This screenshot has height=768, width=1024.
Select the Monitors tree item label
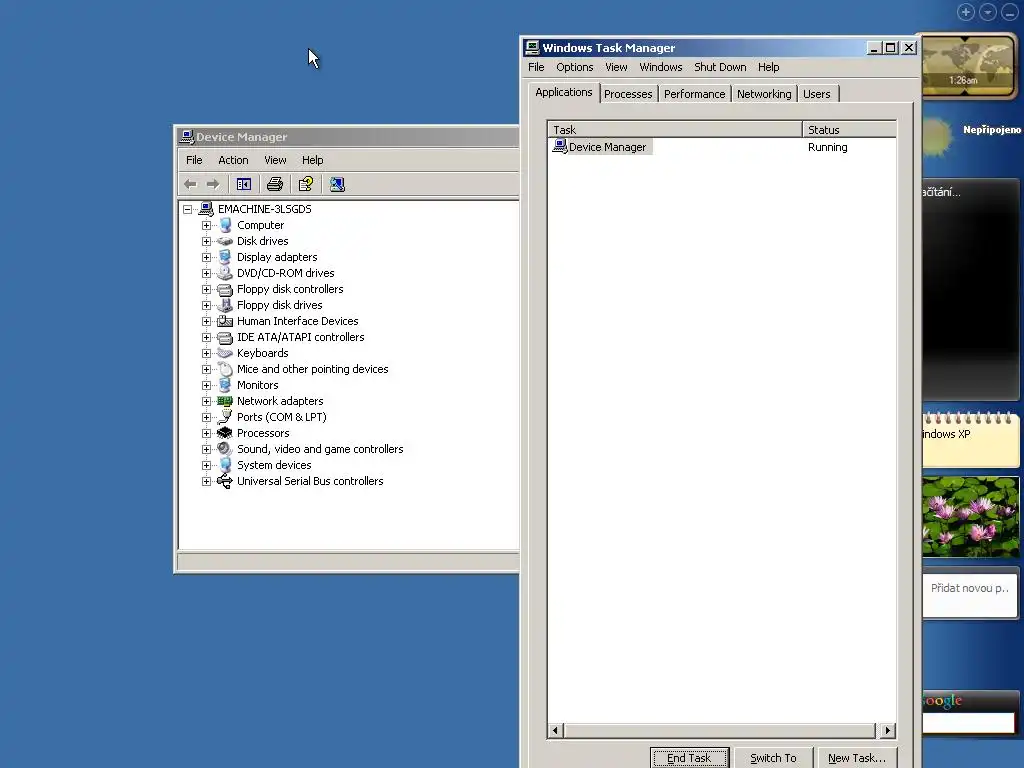[x=257, y=385]
